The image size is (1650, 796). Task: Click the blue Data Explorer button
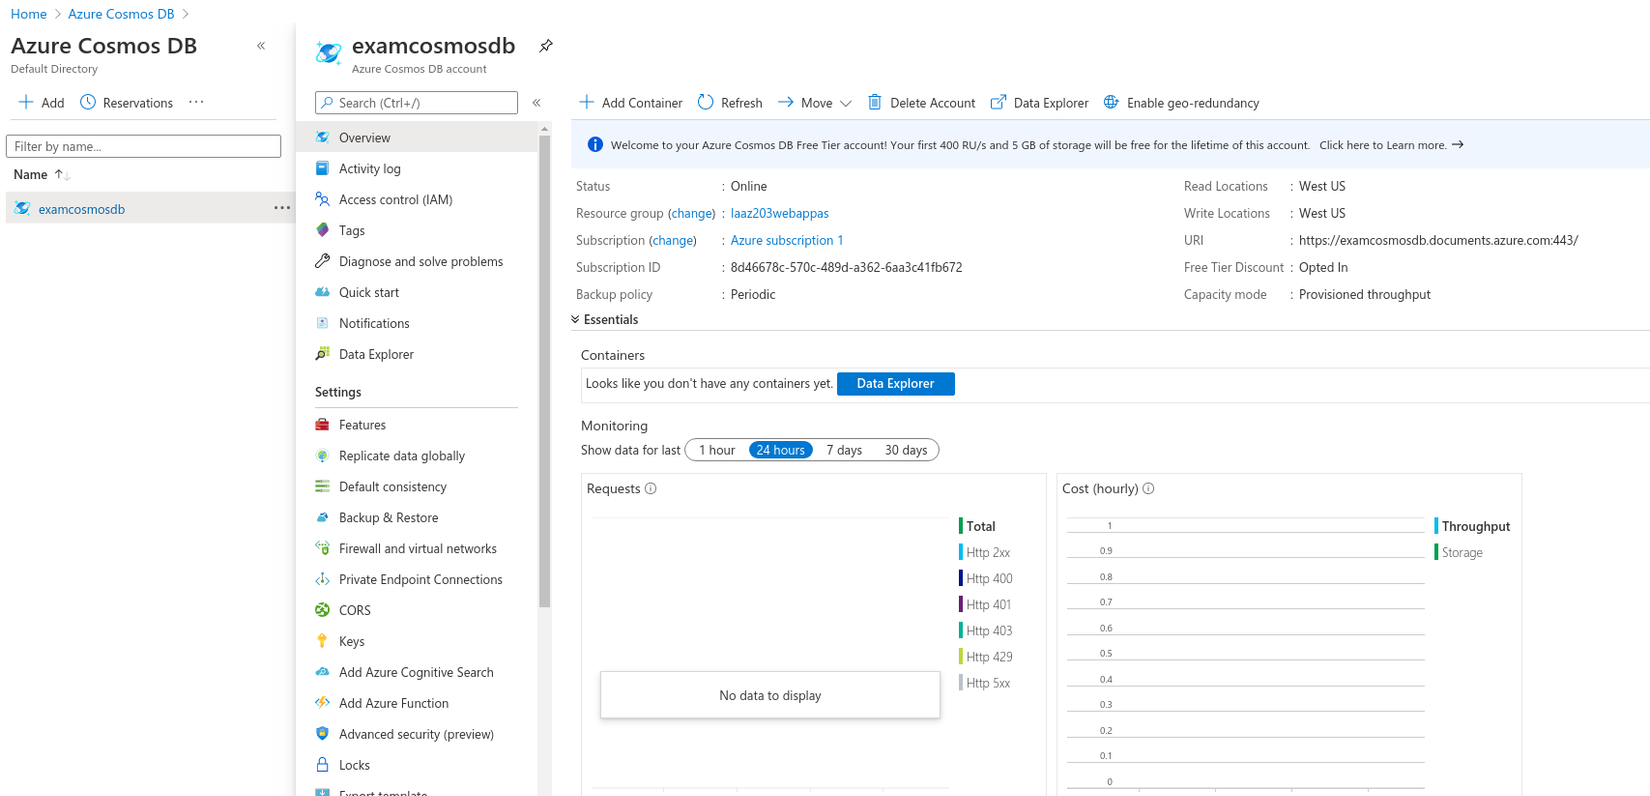[895, 384]
